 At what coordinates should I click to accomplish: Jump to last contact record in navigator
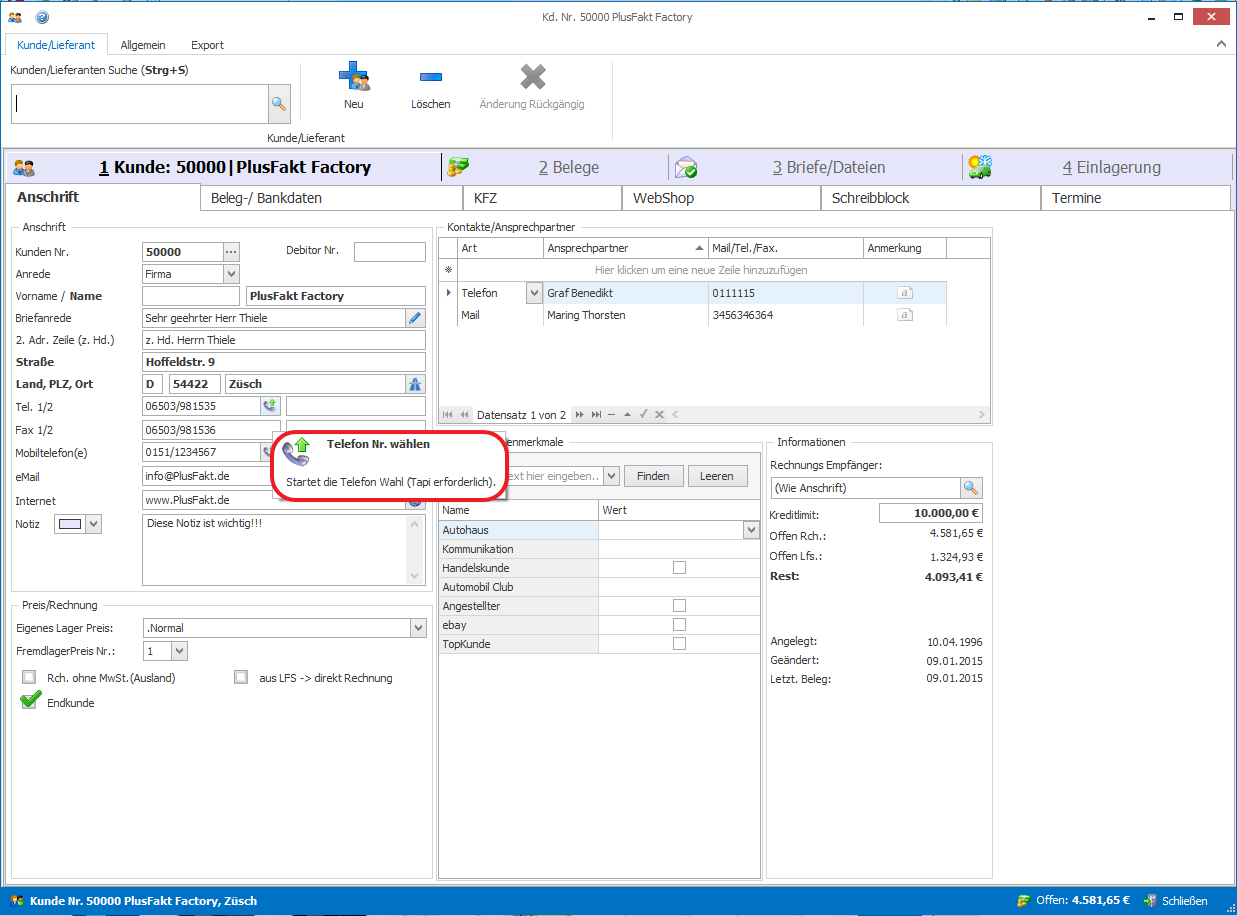[x=596, y=415]
